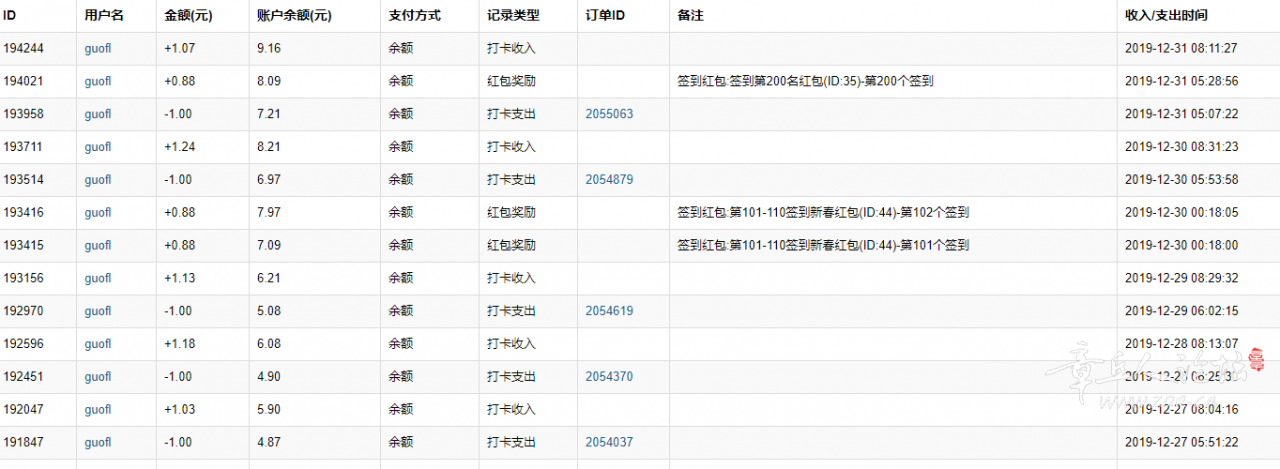
Task: Click the 金额(元) column header
Action: (x=188, y=16)
